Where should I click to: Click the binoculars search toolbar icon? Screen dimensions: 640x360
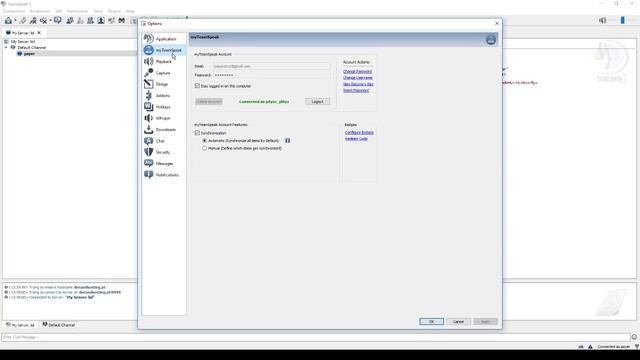122,20
